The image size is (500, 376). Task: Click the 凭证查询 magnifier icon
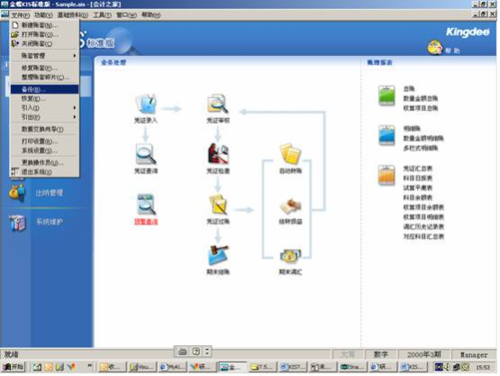[x=146, y=154]
